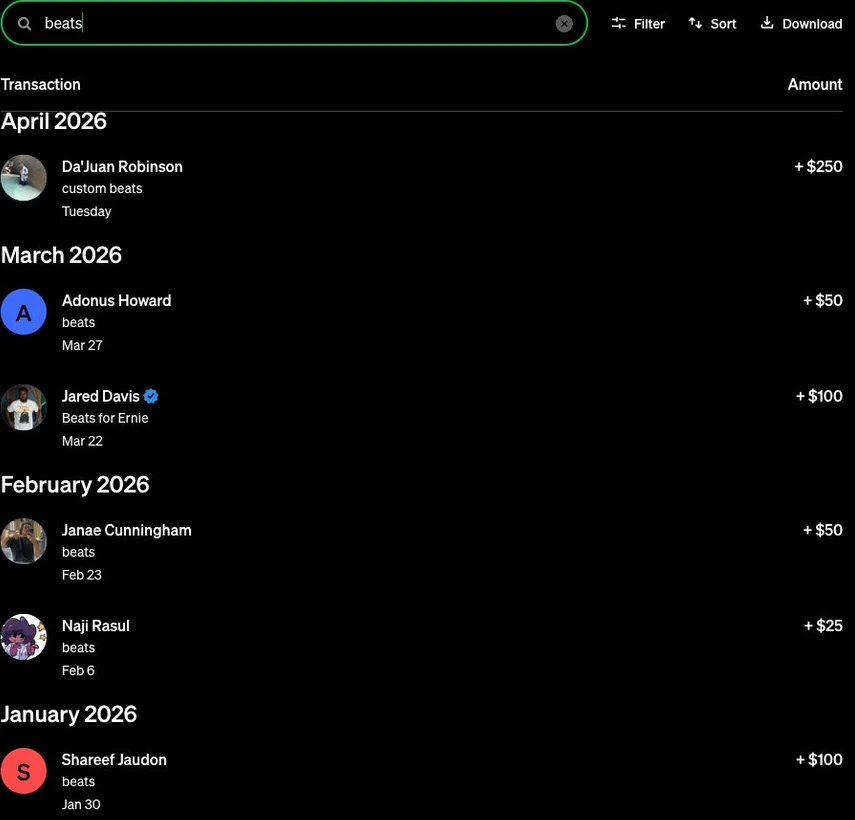Screen dimensions: 855x820
Task: Click the Jan 30 date
Action: [81, 805]
